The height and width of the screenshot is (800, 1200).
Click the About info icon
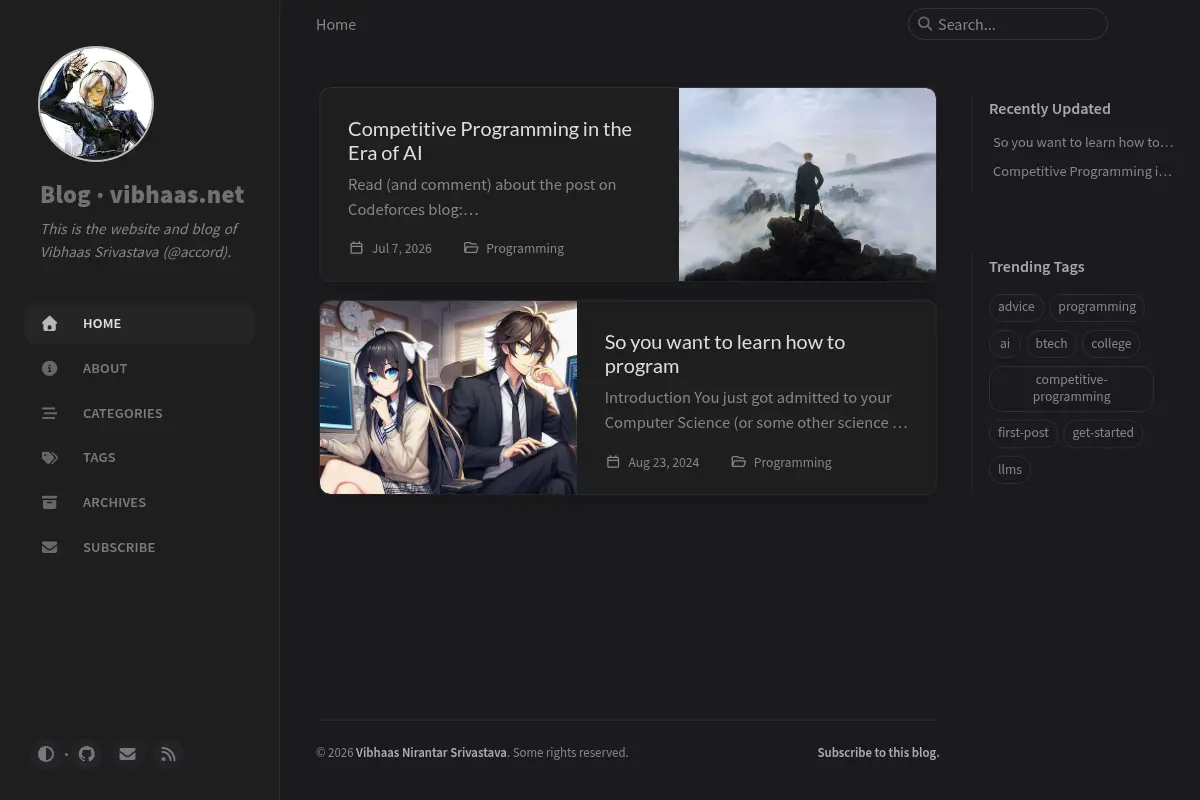point(50,368)
